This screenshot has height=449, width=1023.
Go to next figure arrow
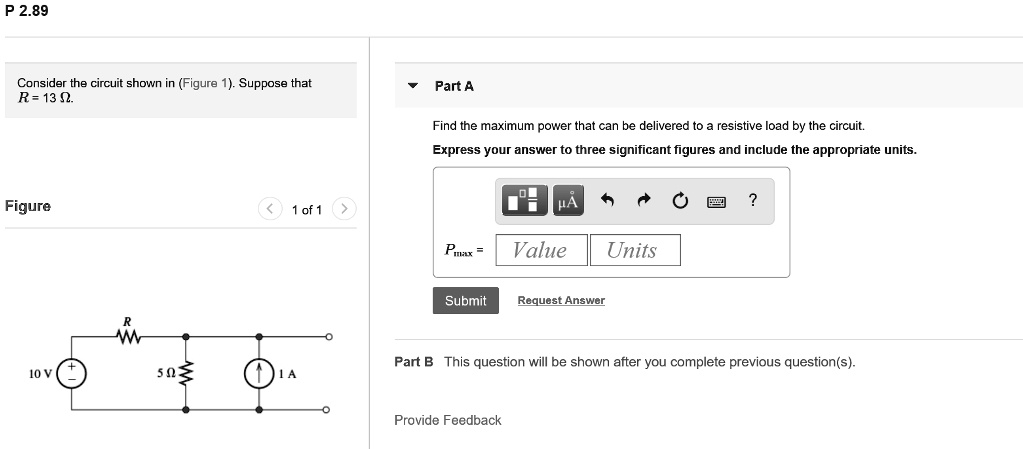[344, 209]
